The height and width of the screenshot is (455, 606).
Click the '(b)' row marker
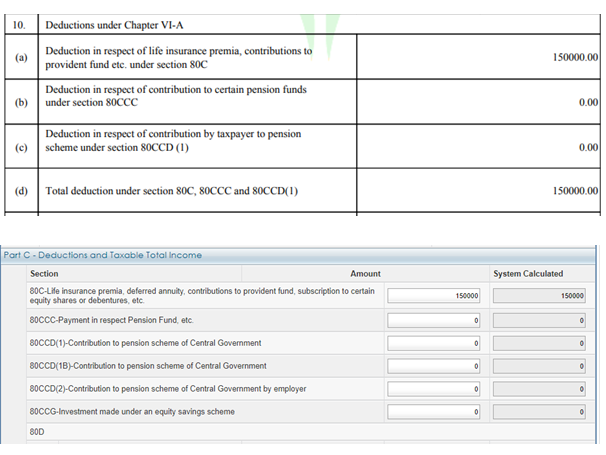click(21, 102)
